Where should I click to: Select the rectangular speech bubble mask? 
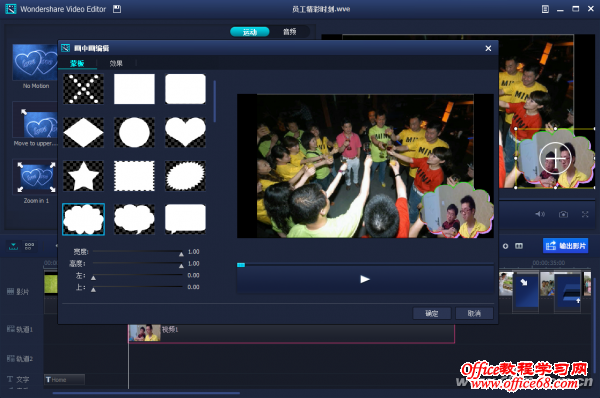[x=185, y=219]
